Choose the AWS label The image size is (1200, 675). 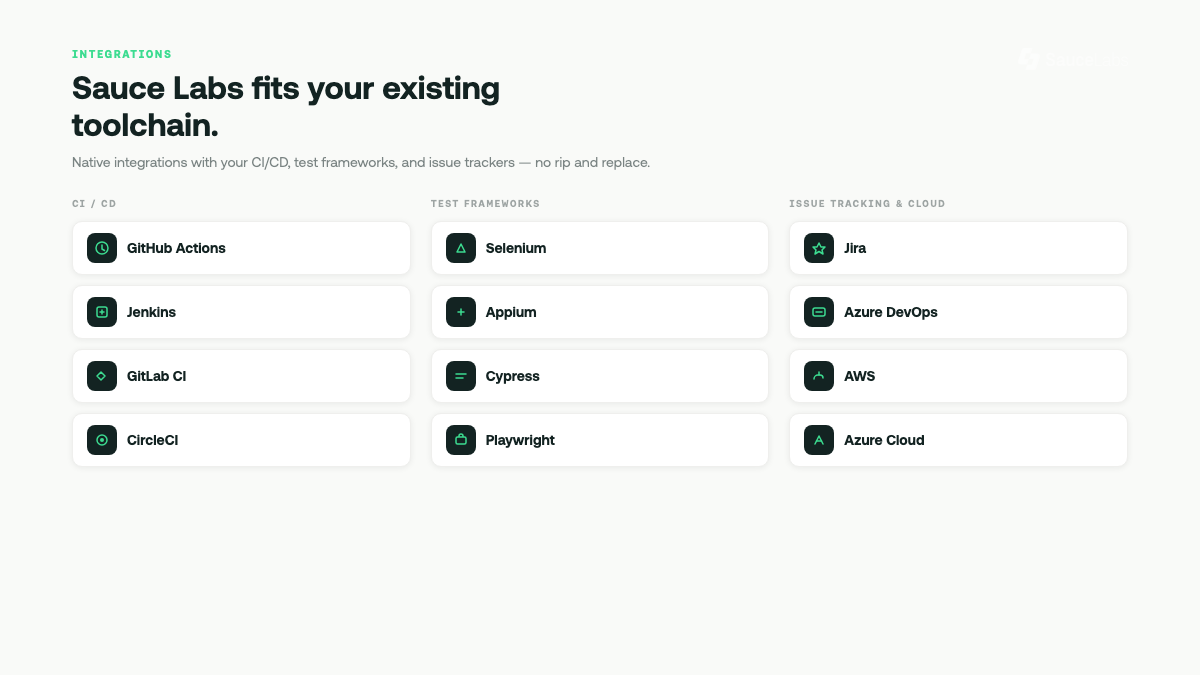click(859, 376)
